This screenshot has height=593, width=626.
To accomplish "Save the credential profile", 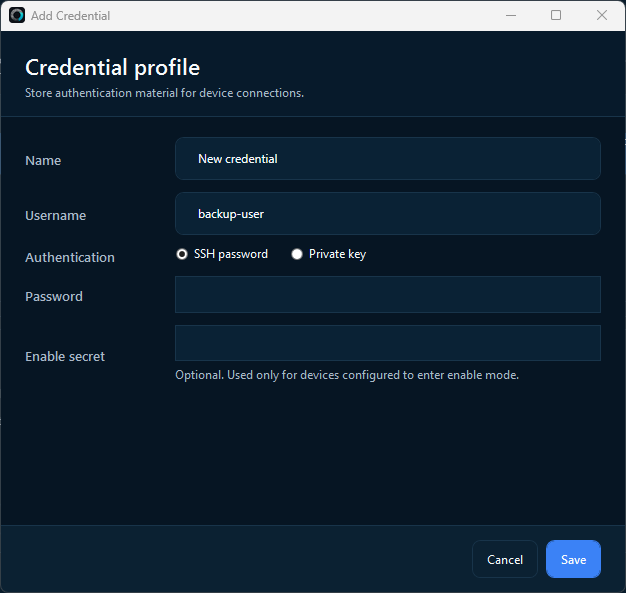I will tap(573, 559).
